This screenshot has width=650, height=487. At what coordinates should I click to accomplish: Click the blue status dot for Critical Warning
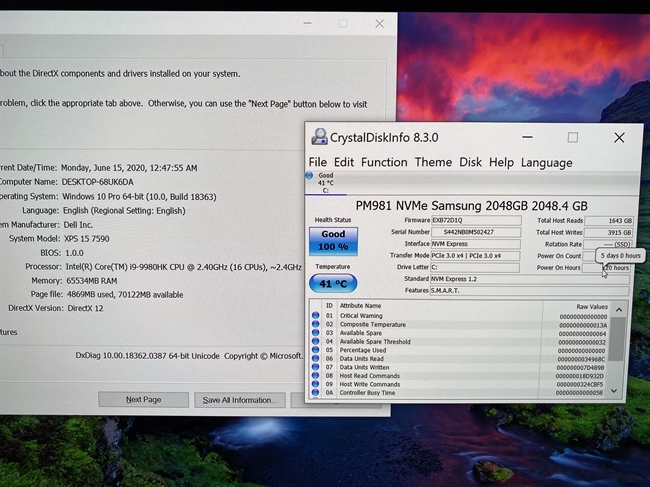click(x=316, y=315)
